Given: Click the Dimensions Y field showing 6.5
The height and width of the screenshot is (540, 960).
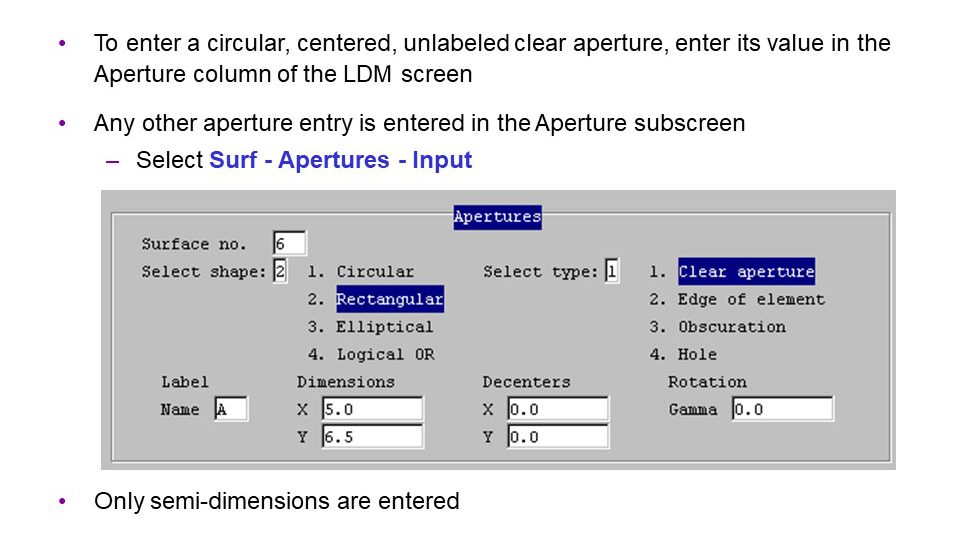Looking at the screenshot, I should (x=372, y=437).
